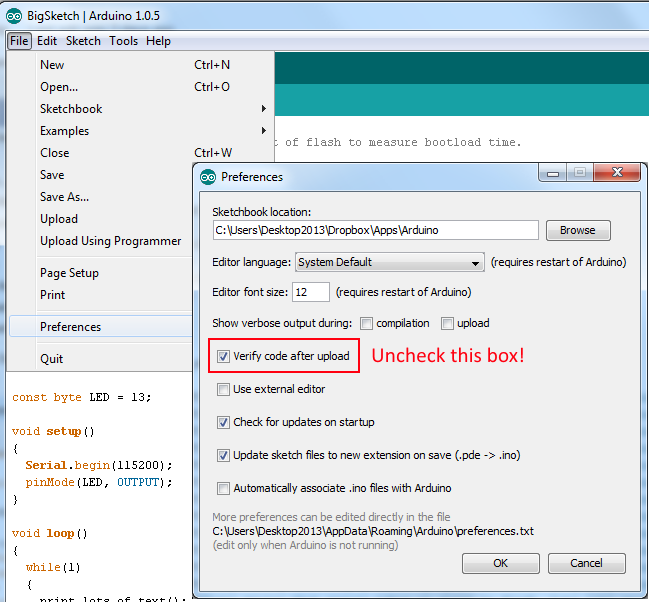Close the Preferences dialog

point(617,172)
